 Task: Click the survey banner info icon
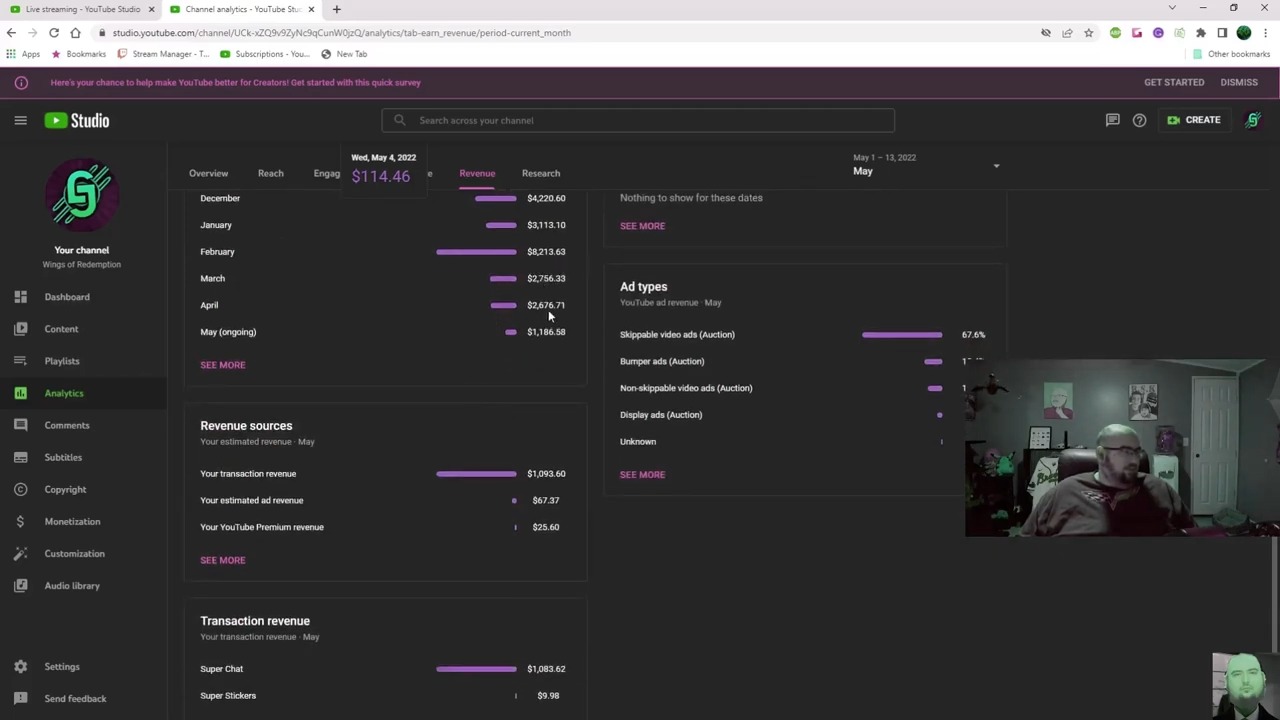point(21,83)
